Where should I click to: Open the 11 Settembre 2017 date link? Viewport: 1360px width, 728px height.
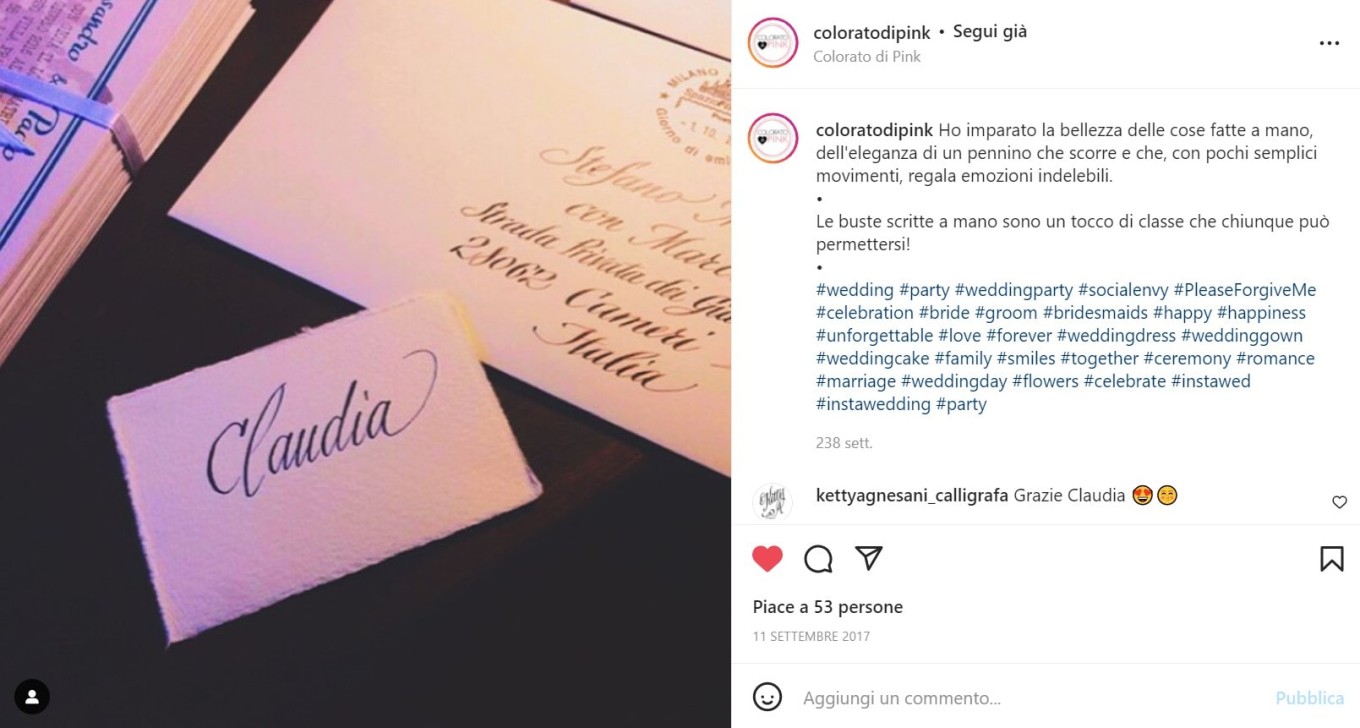click(x=811, y=636)
